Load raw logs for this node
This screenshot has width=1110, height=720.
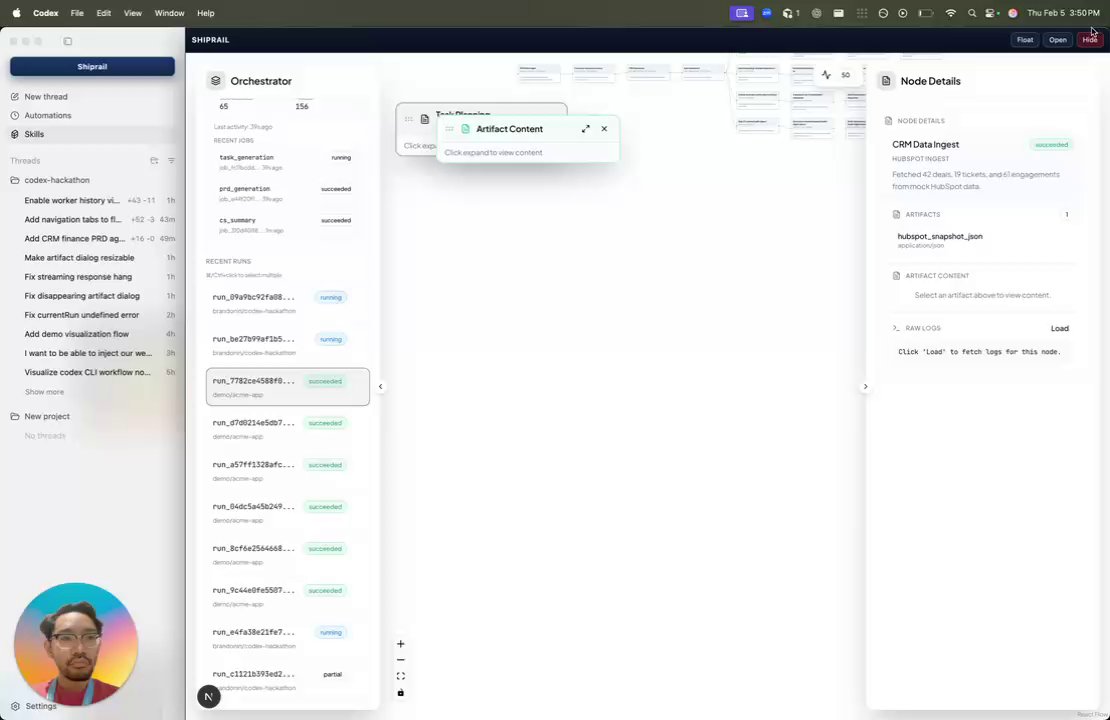coord(1060,328)
